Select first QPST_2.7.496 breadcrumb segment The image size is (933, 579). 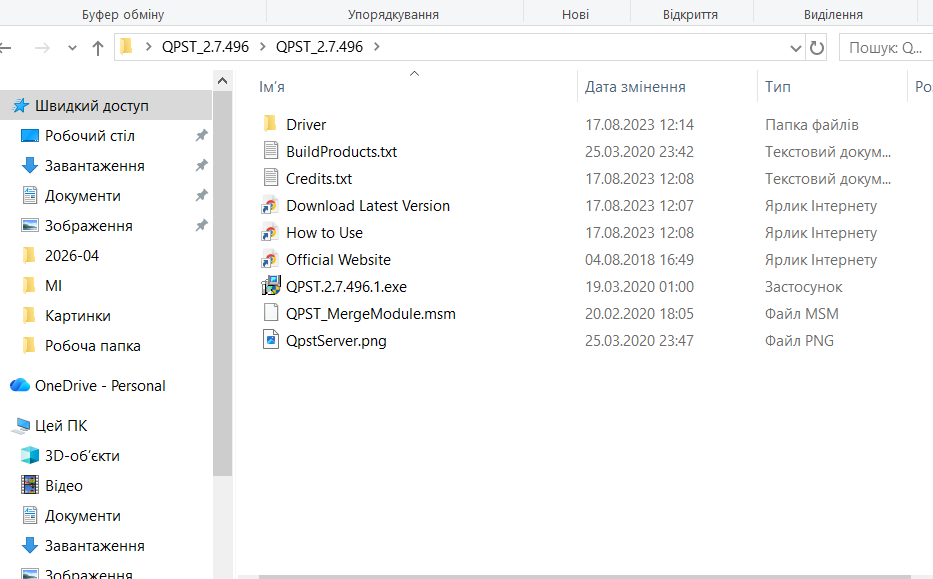[205, 47]
